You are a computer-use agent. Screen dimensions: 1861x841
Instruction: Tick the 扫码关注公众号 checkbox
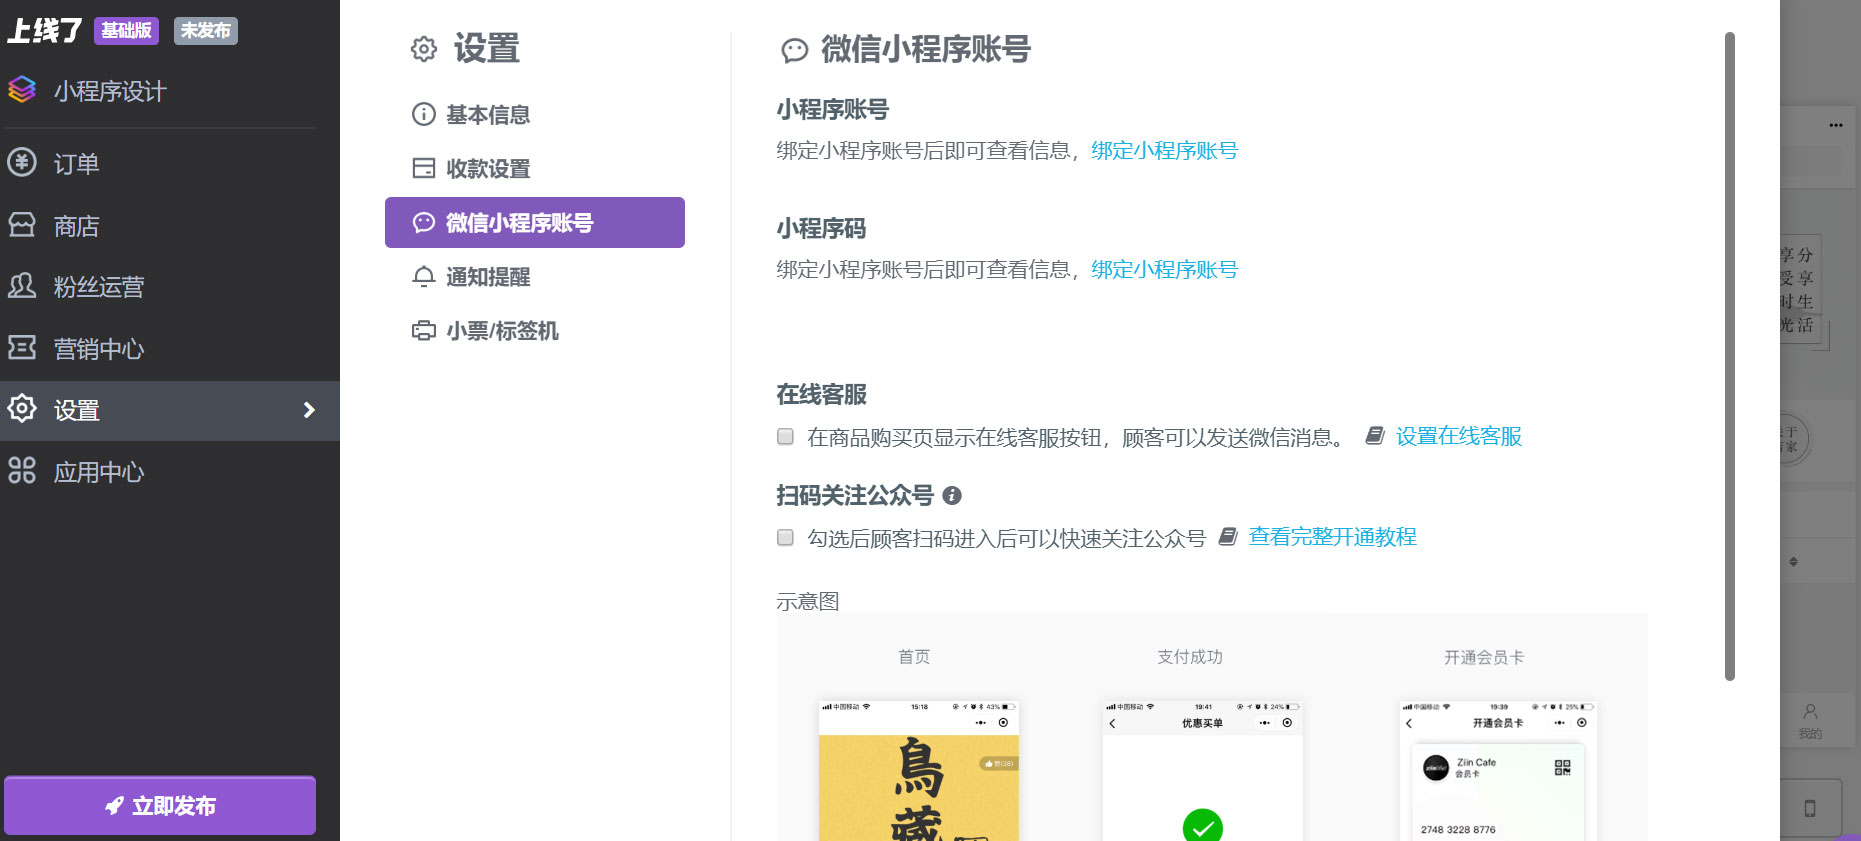(786, 538)
